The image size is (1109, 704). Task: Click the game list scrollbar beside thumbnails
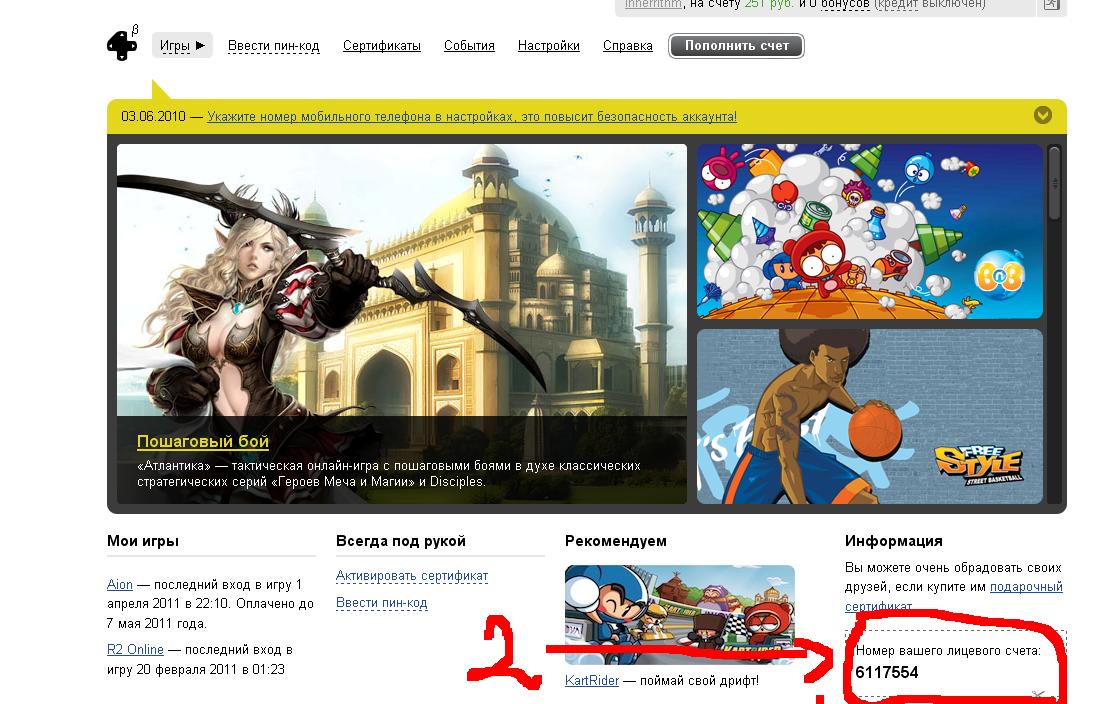(1055, 183)
